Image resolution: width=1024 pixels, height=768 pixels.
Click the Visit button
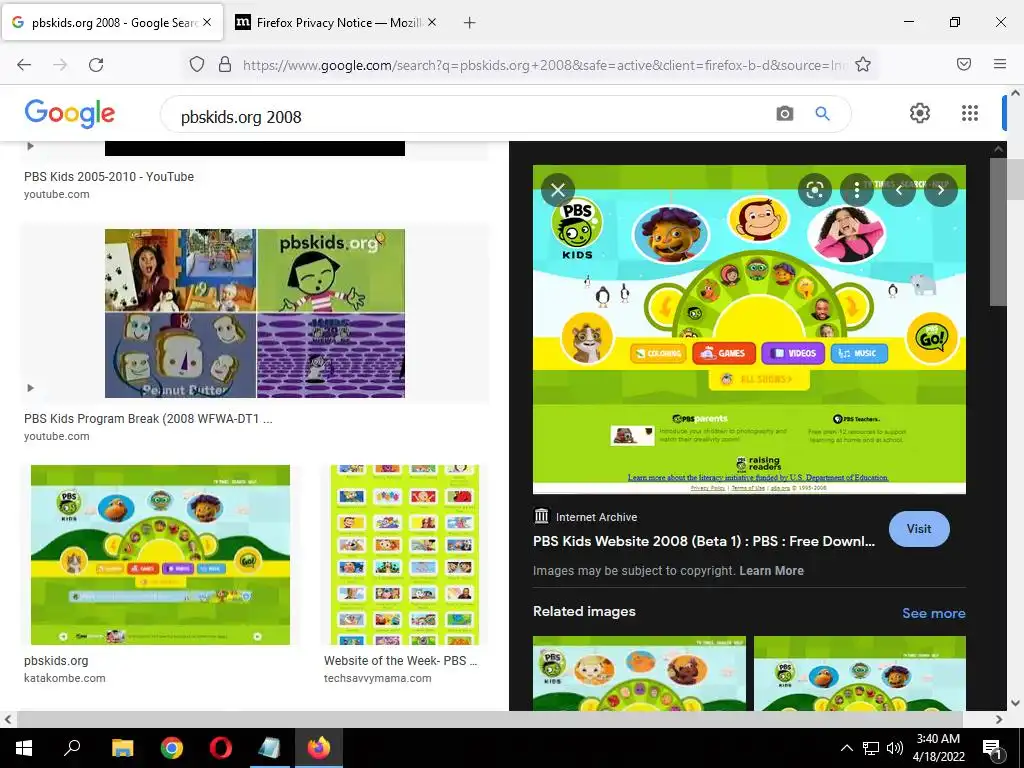[x=919, y=529]
